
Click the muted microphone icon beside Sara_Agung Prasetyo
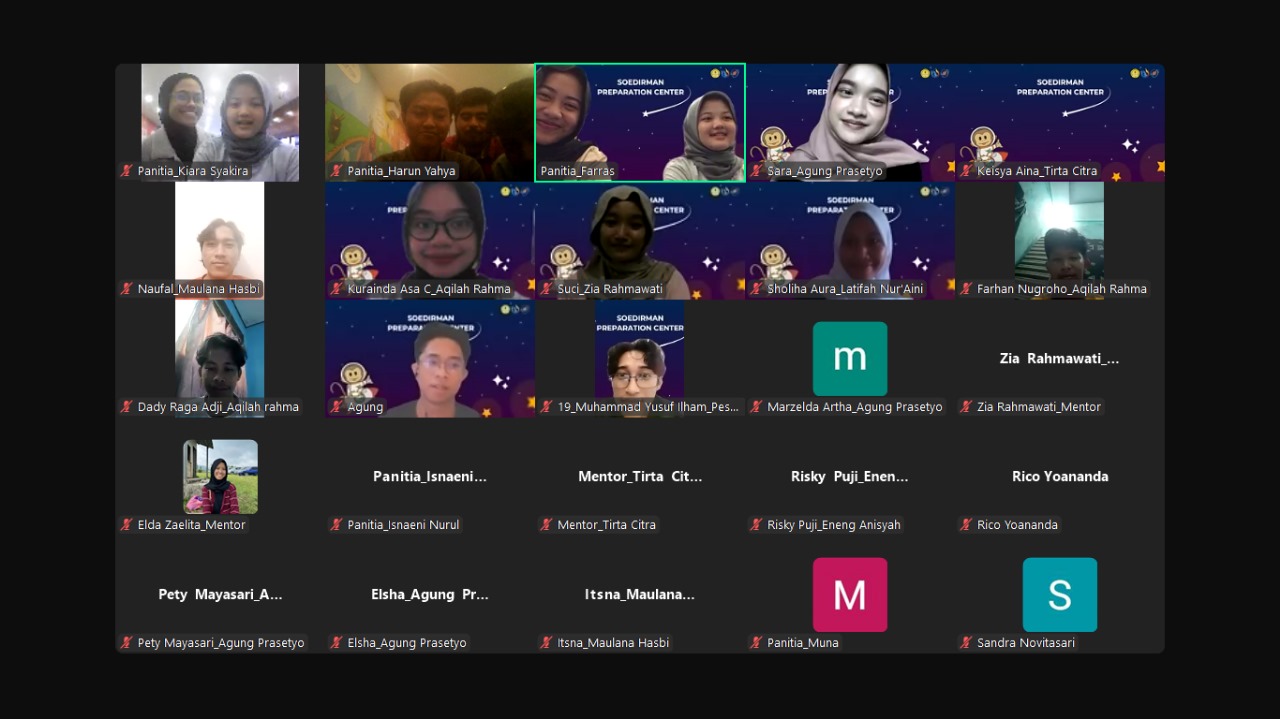click(x=757, y=171)
